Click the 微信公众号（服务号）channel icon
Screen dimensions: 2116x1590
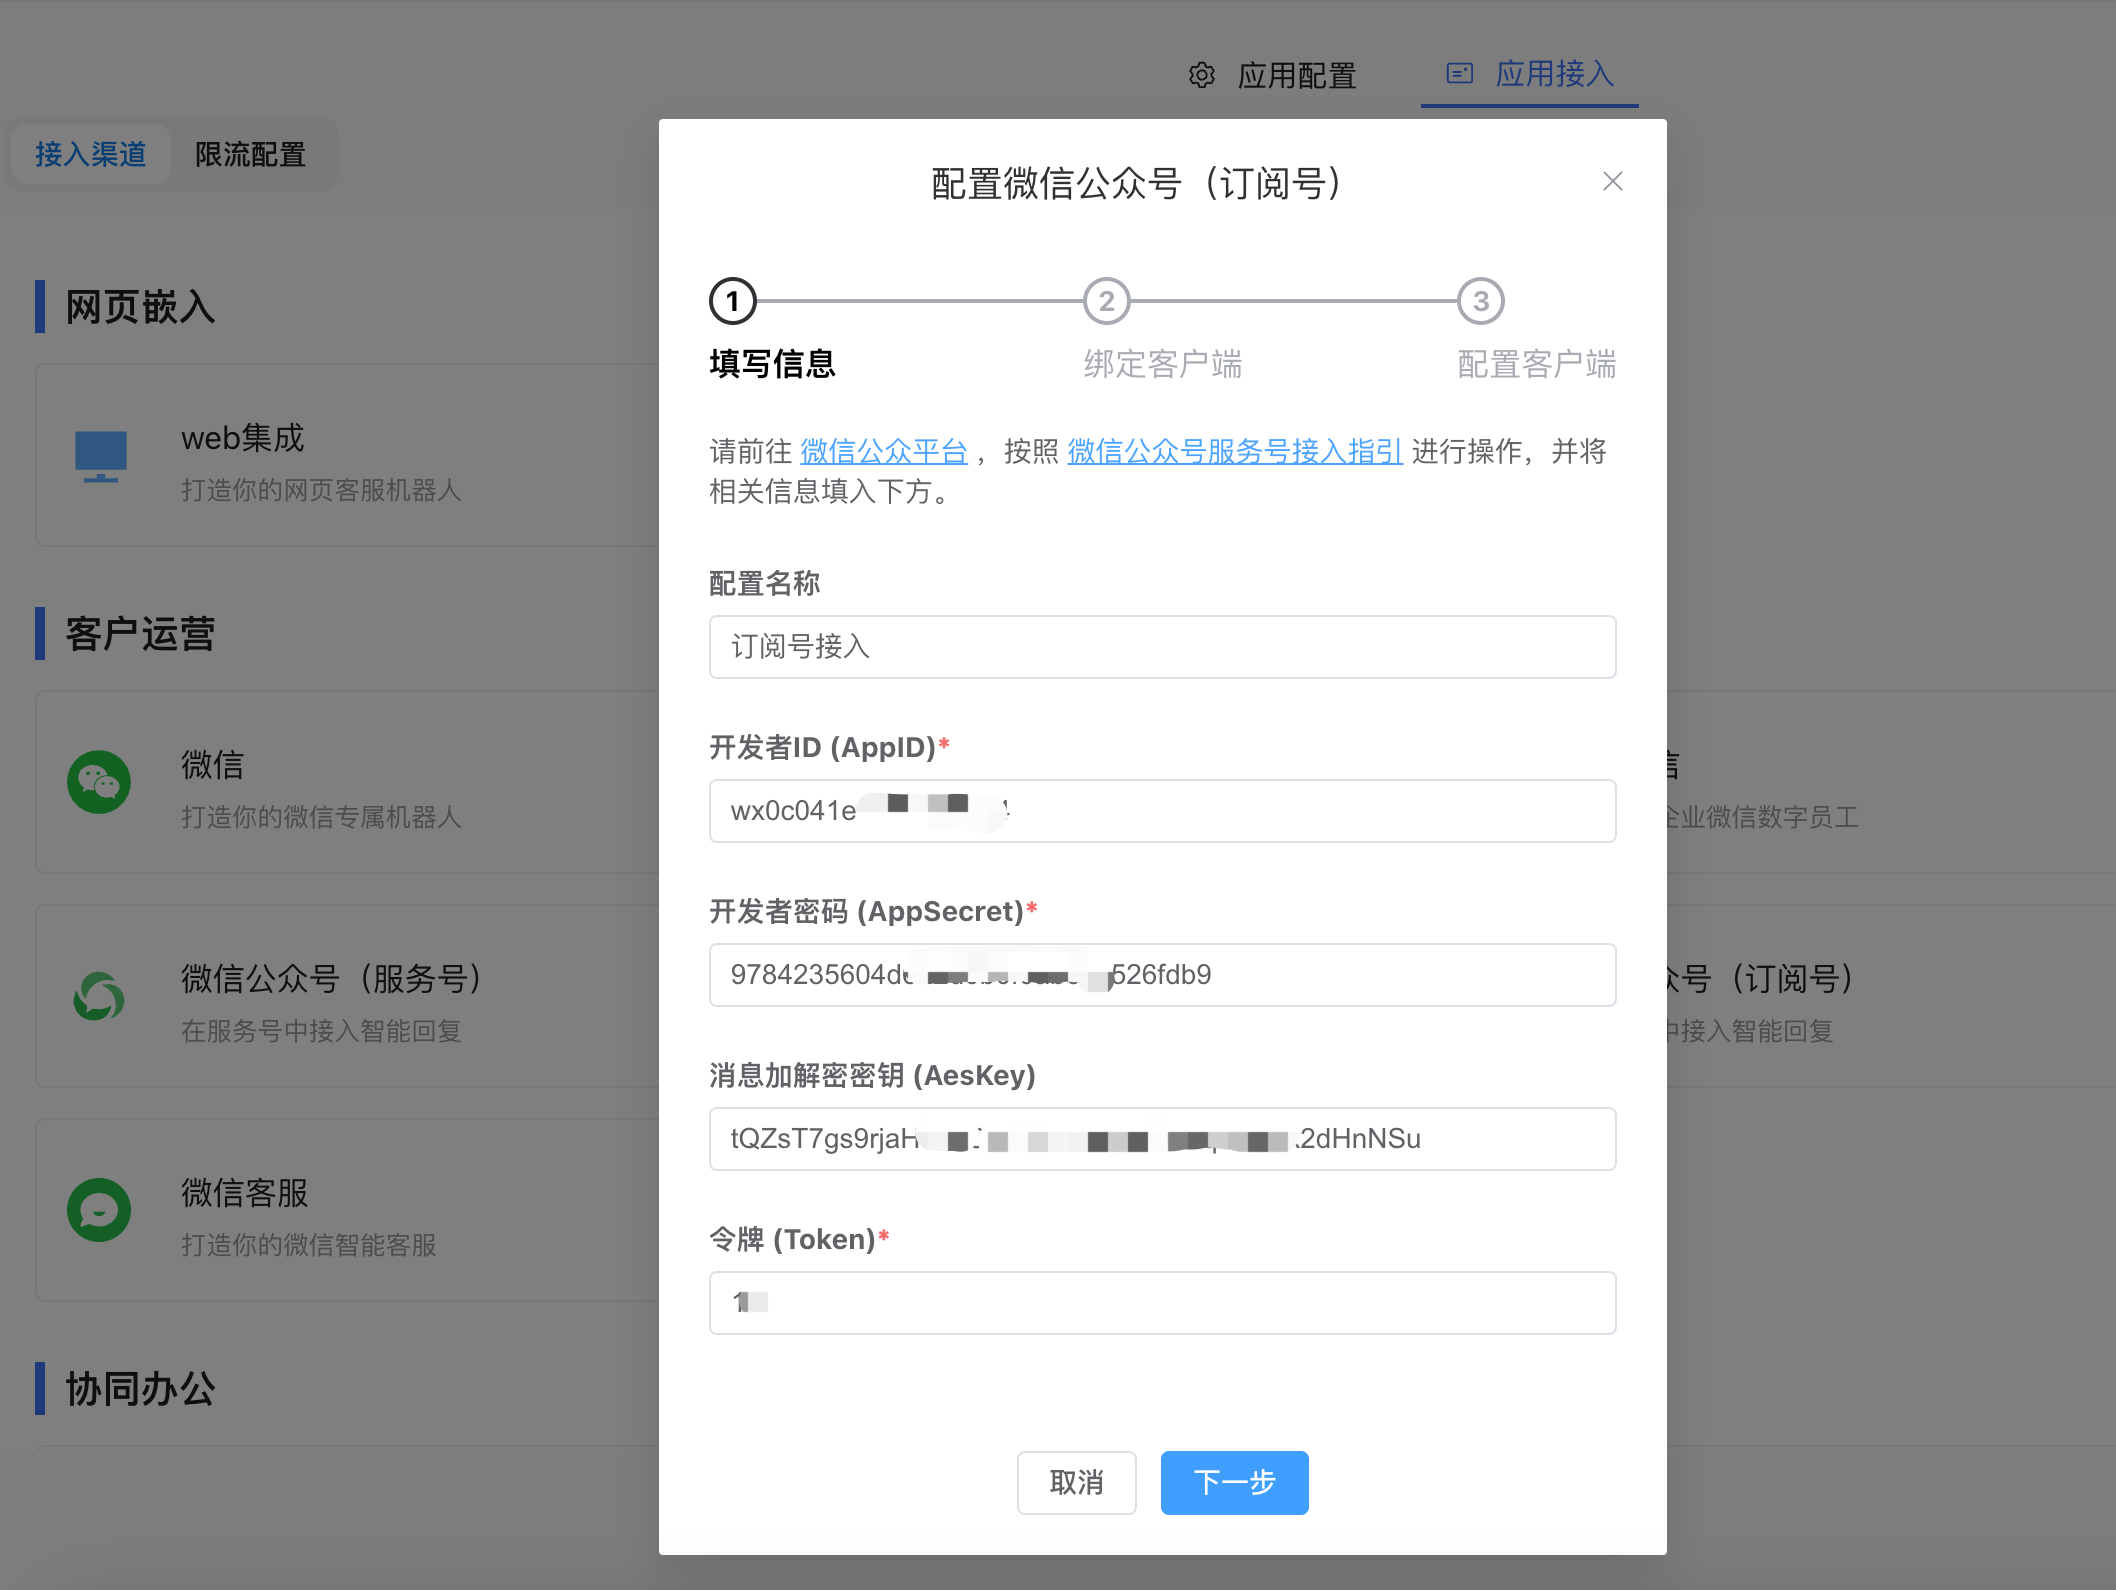98,997
